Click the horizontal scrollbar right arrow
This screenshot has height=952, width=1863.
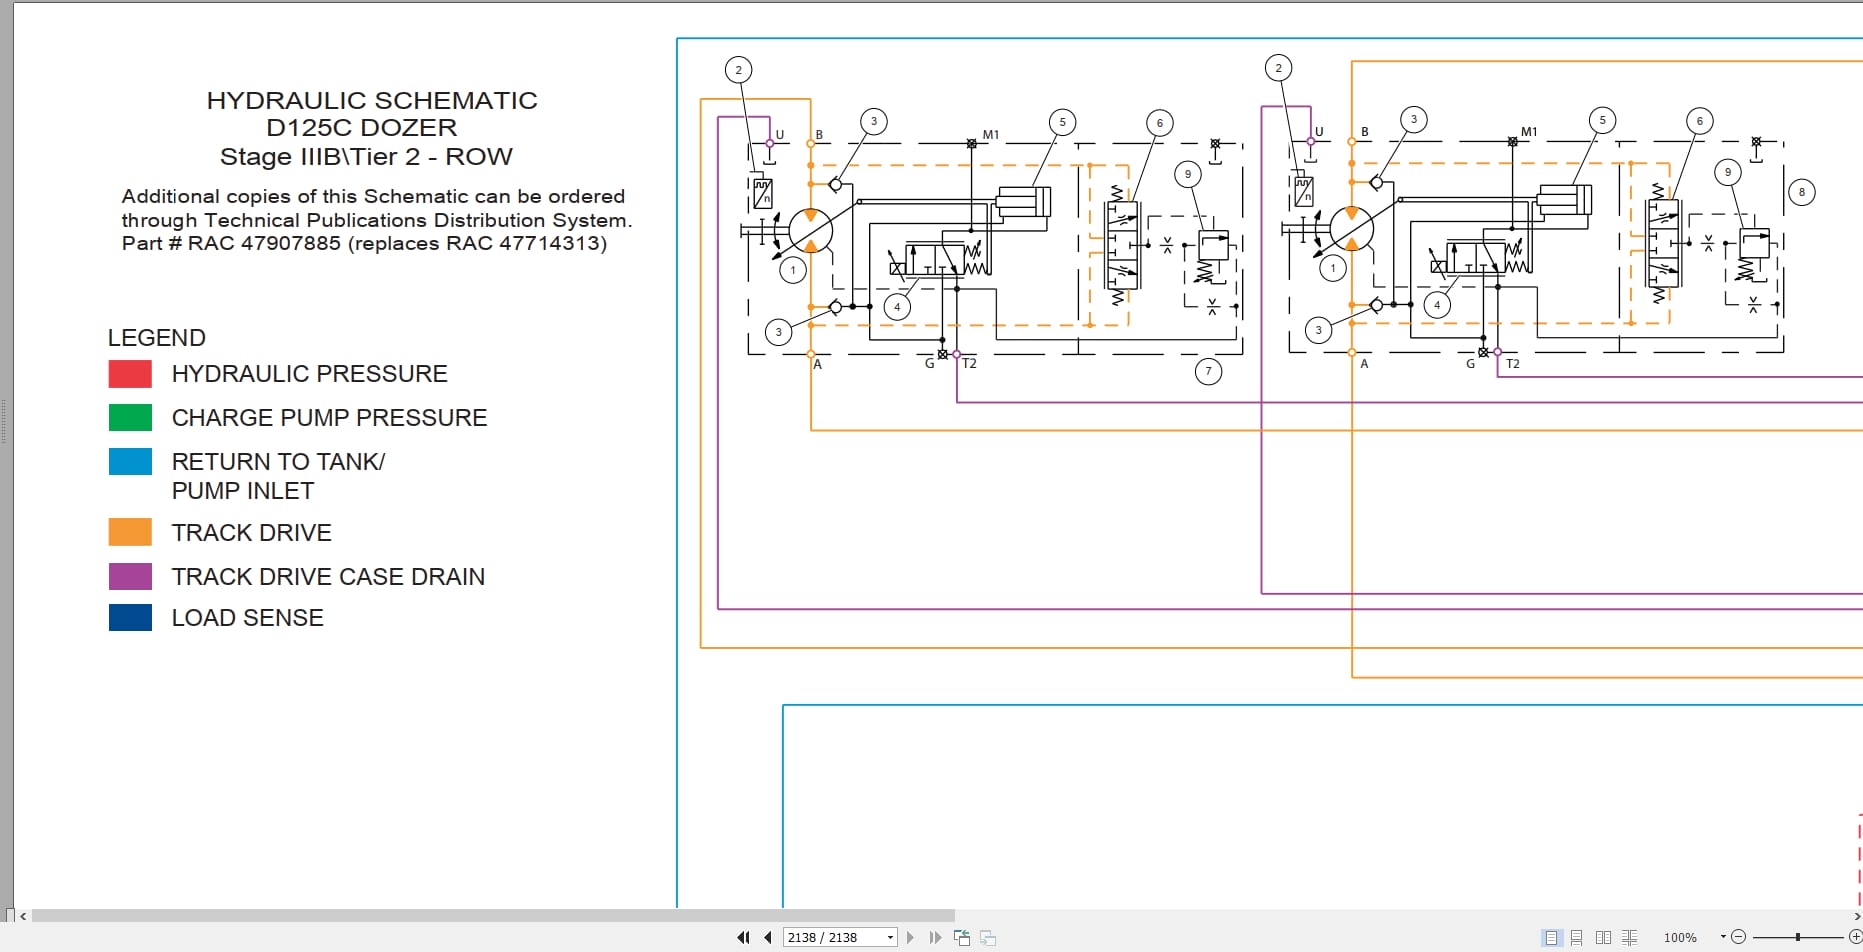coord(1857,915)
